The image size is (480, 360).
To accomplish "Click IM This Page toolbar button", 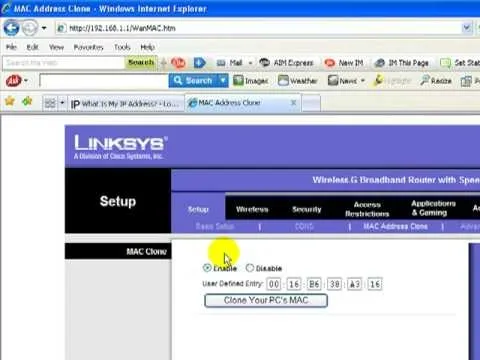I will coord(402,63).
